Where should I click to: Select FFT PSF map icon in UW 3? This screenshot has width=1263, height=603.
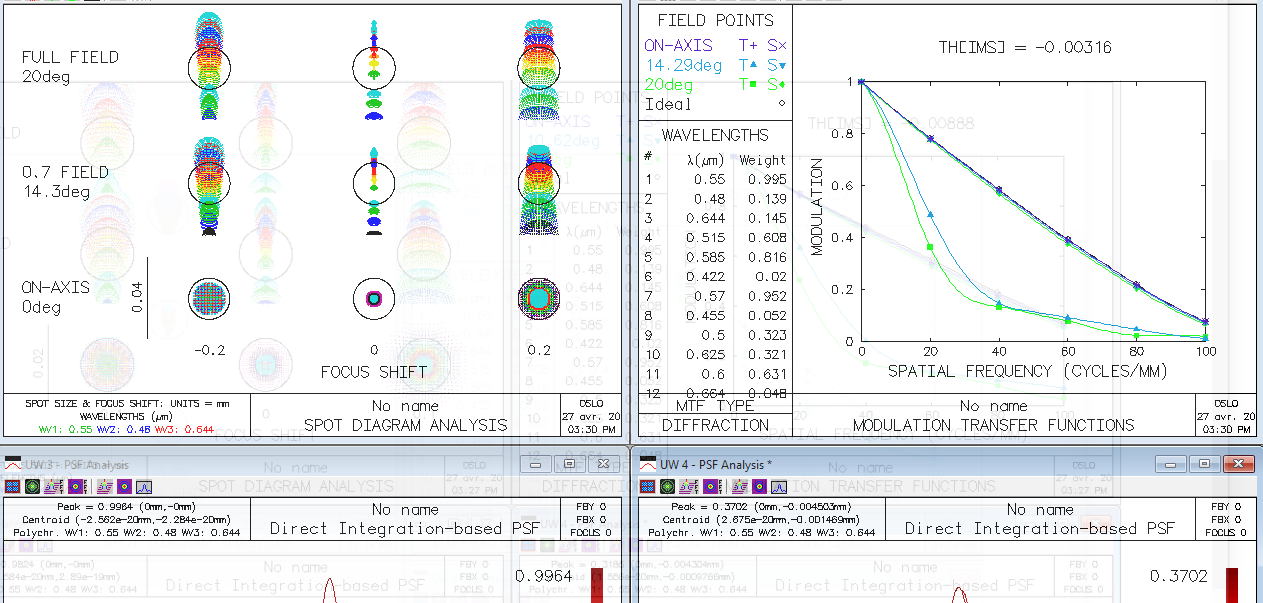point(78,486)
